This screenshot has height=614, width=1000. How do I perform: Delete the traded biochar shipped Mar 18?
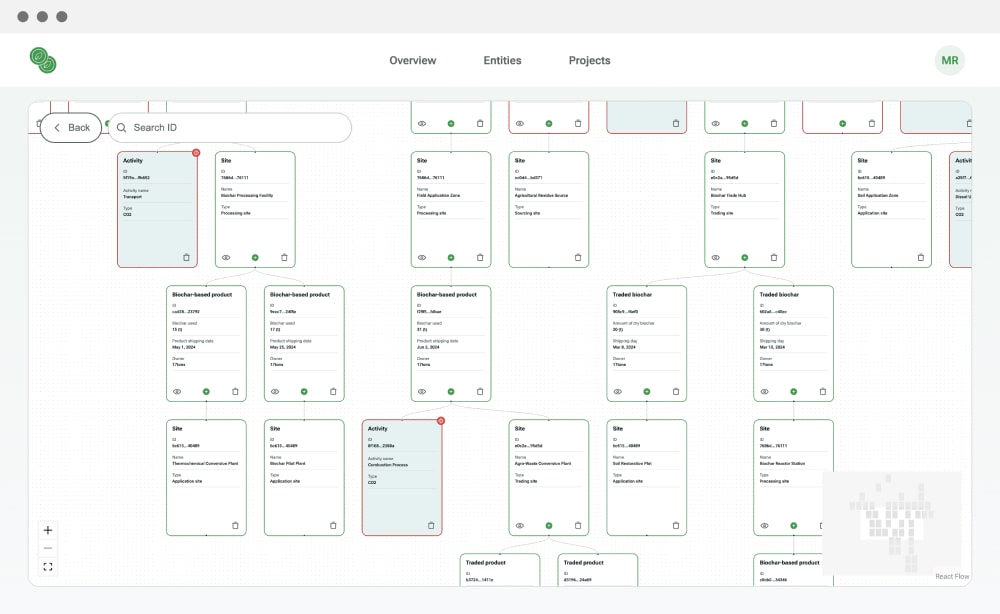[823, 391]
